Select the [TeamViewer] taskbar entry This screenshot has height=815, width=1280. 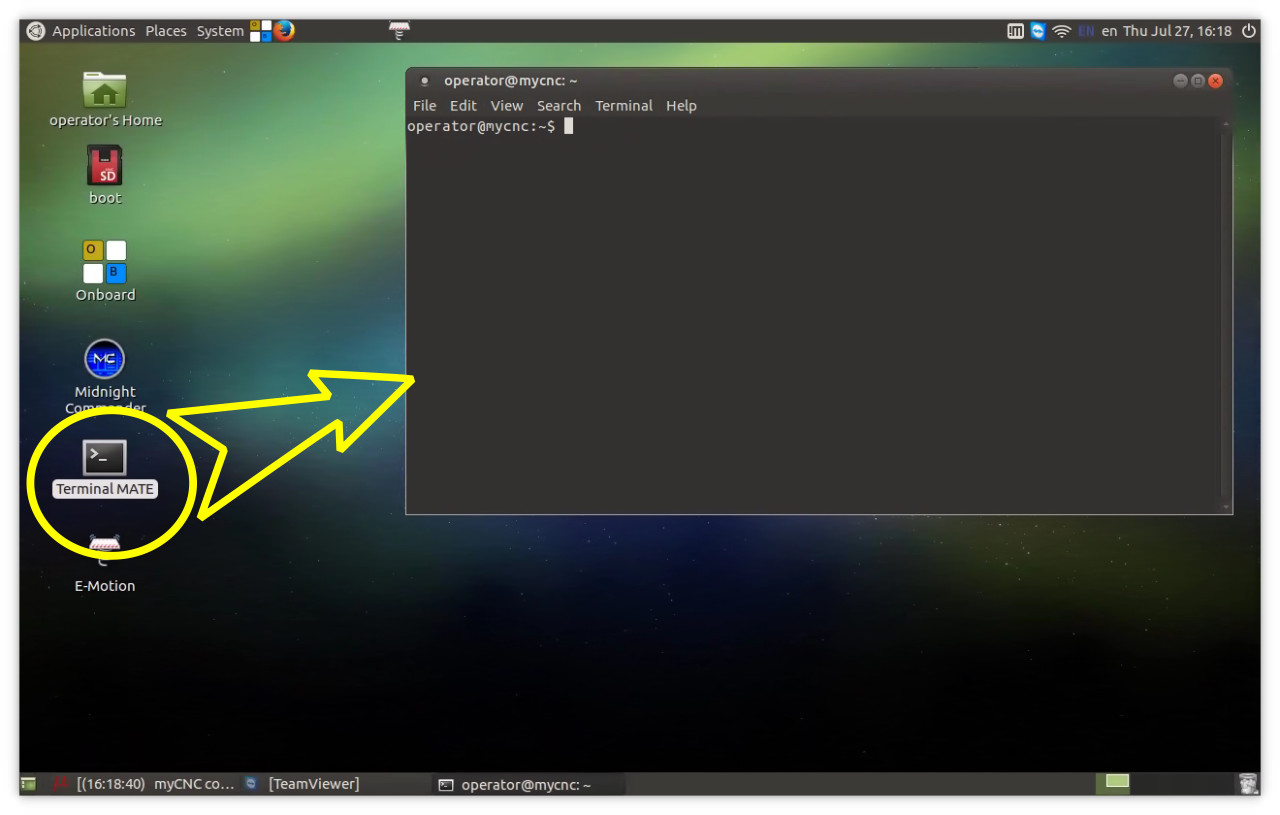(312, 785)
